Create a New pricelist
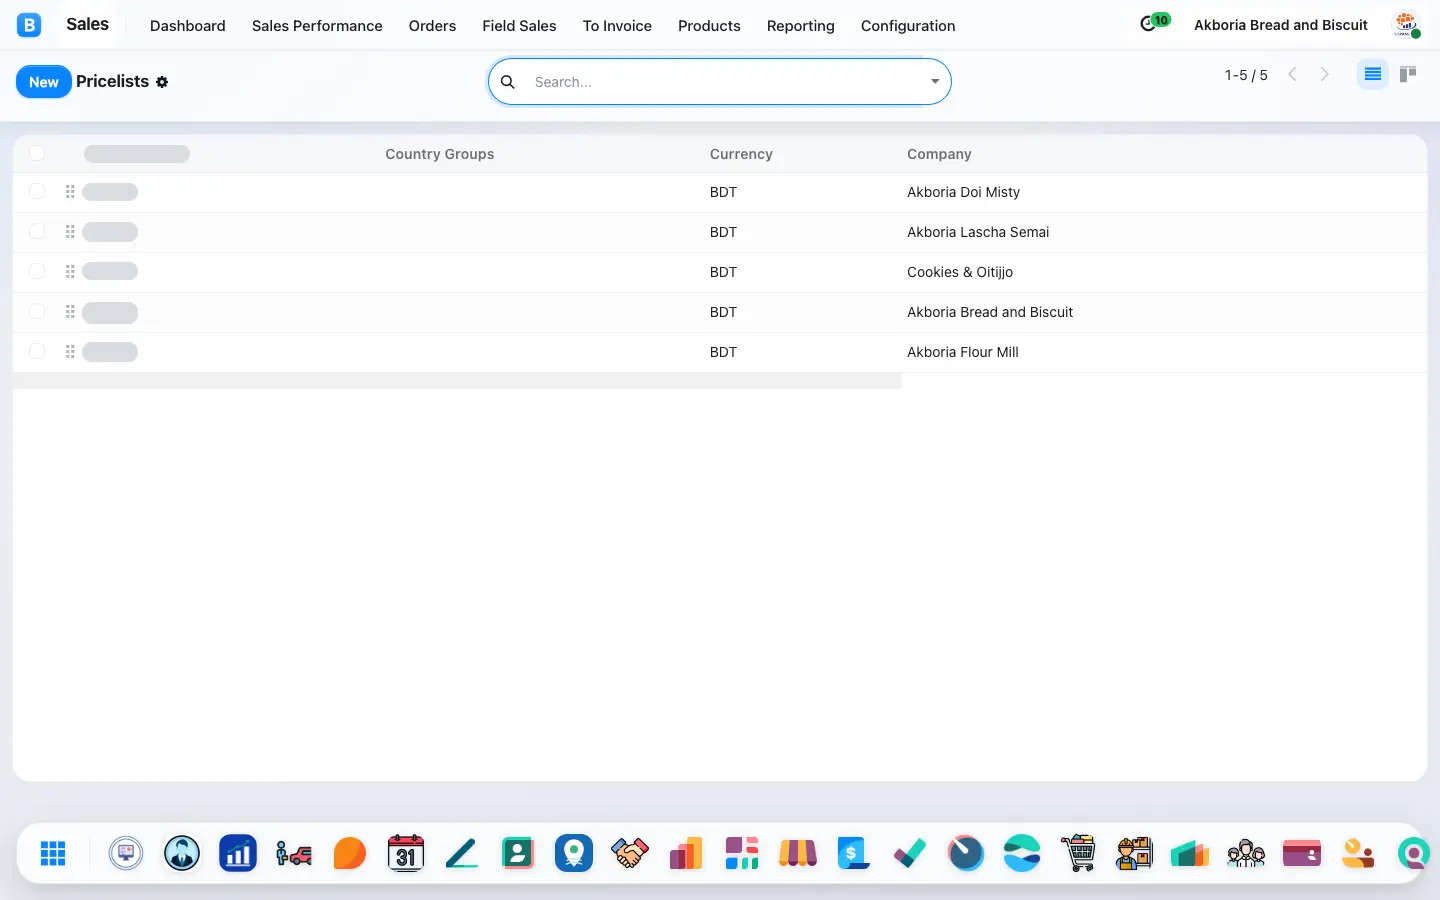Viewport: 1440px width, 900px height. coord(44,82)
